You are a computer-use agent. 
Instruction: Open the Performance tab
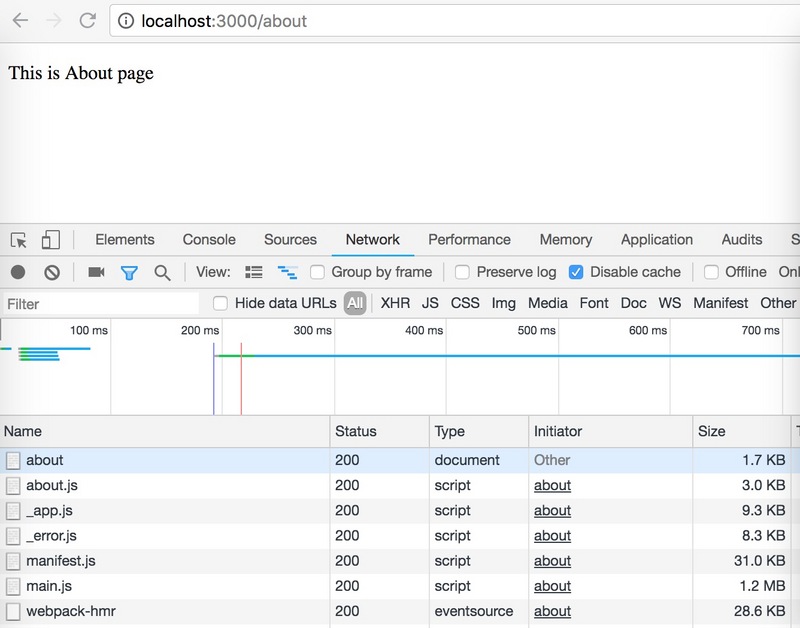(469, 239)
